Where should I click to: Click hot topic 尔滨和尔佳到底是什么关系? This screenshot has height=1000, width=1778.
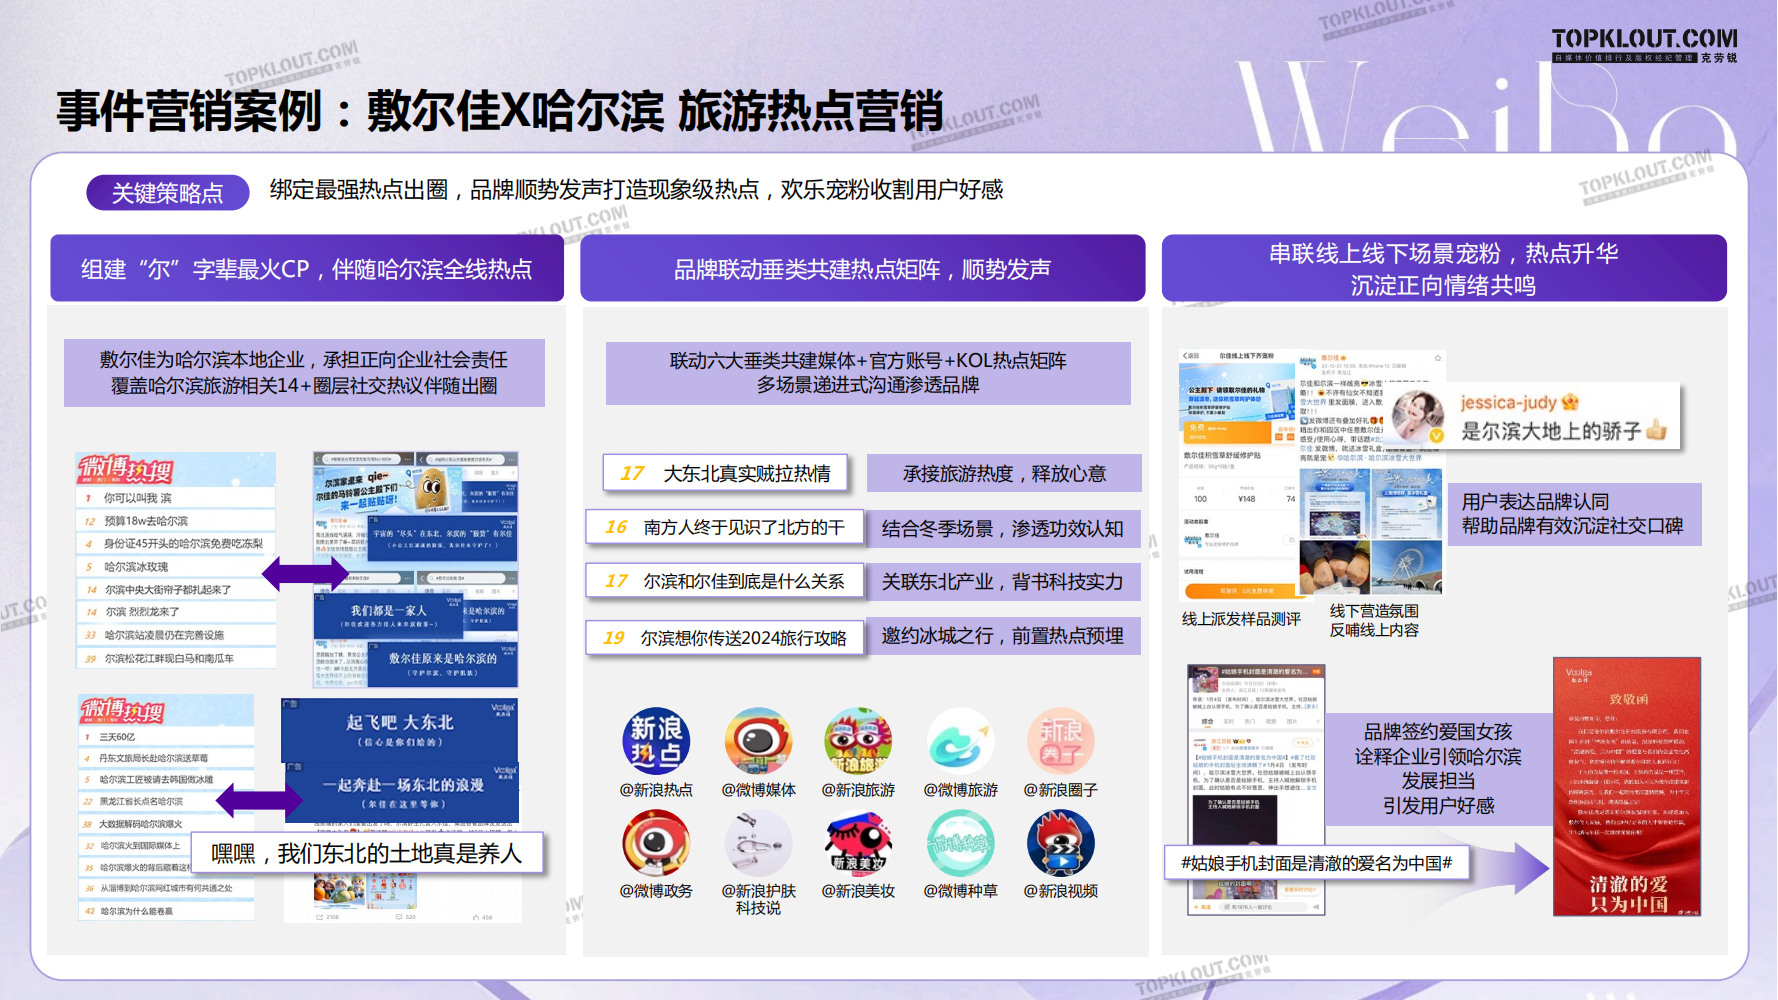pos(725,581)
